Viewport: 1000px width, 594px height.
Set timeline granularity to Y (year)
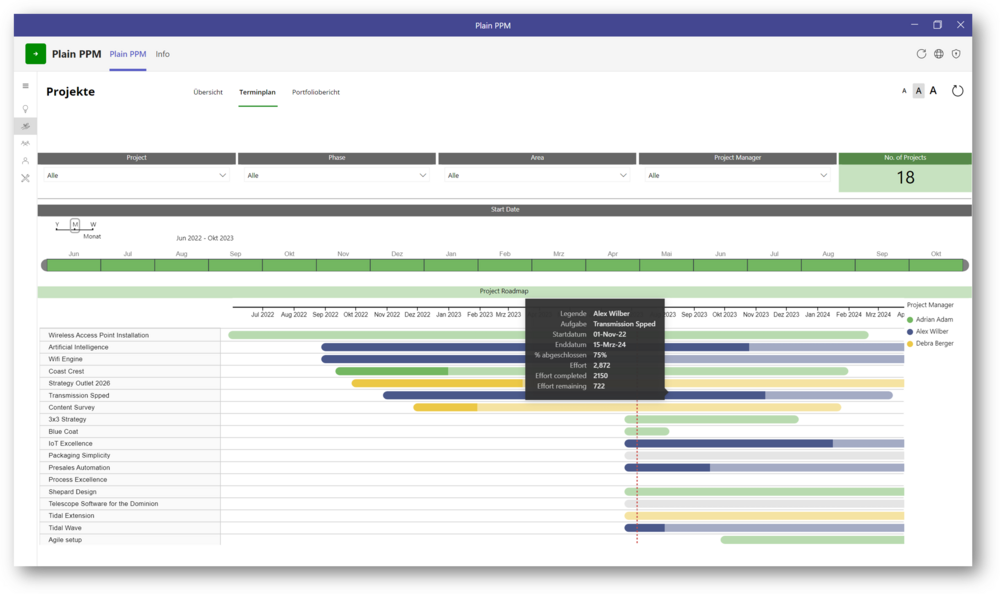pos(57,225)
